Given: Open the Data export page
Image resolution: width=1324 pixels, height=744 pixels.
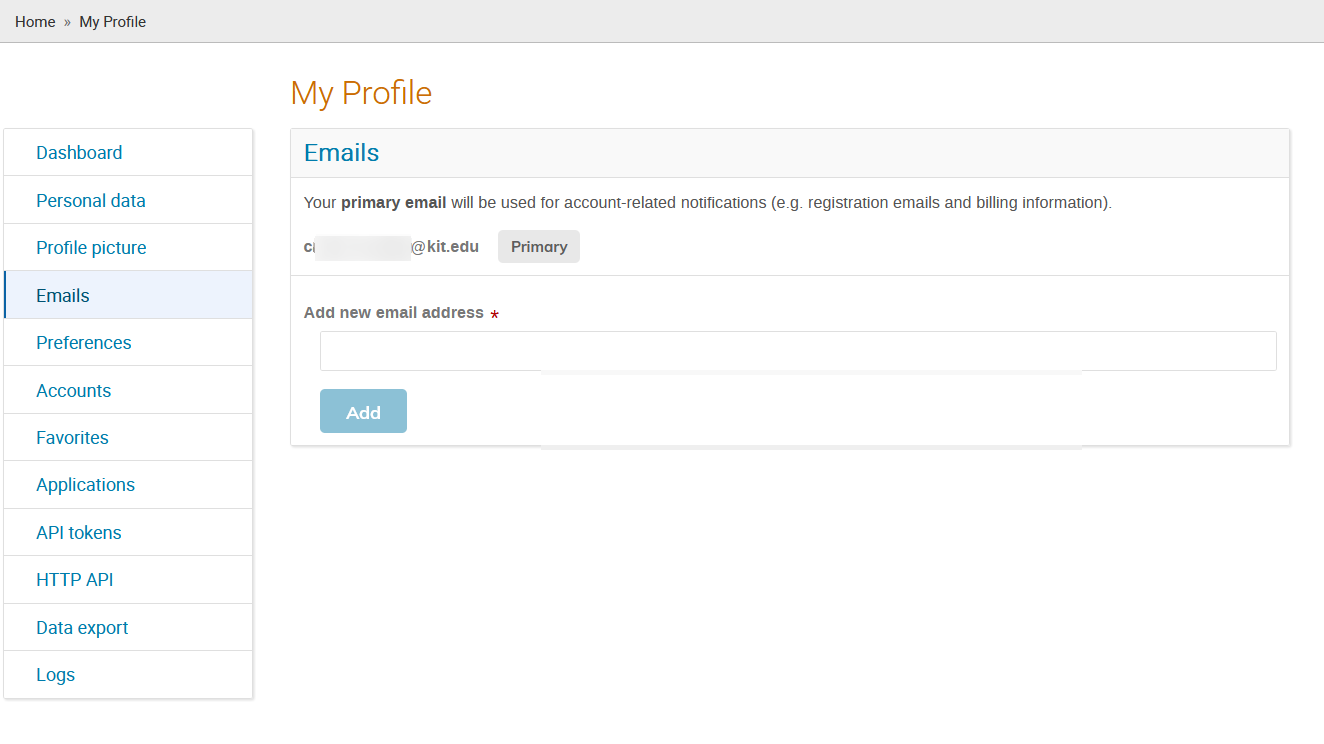Looking at the screenshot, I should click(128, 627).
